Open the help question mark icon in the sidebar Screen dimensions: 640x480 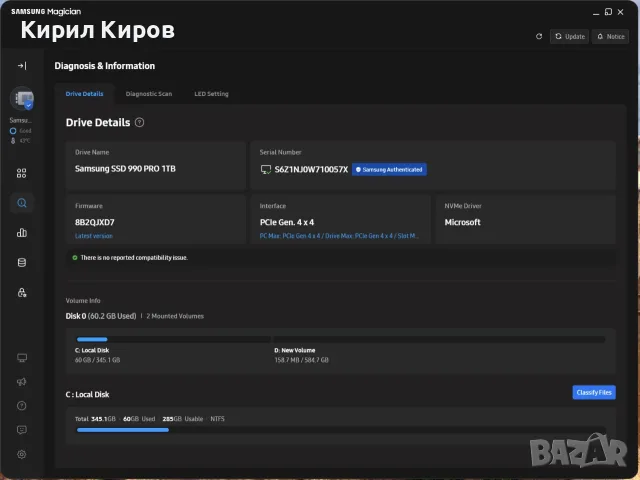[x=22, y=406]
